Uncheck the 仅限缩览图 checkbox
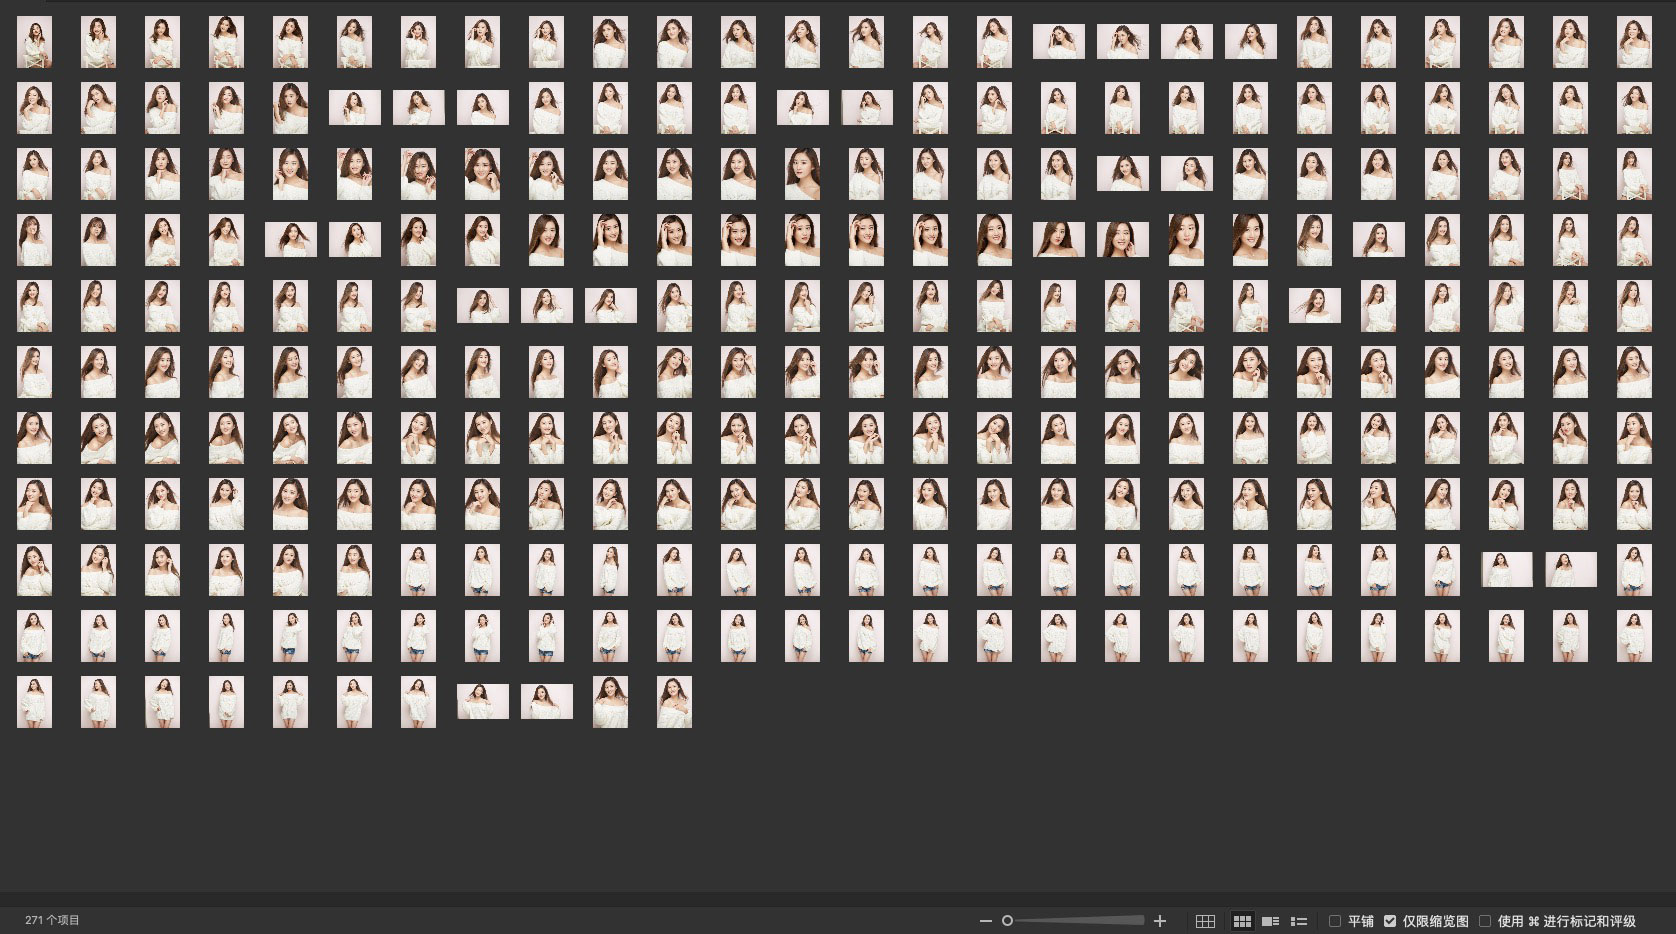Screen dimensions: 1676x934 coord(1390,921)
